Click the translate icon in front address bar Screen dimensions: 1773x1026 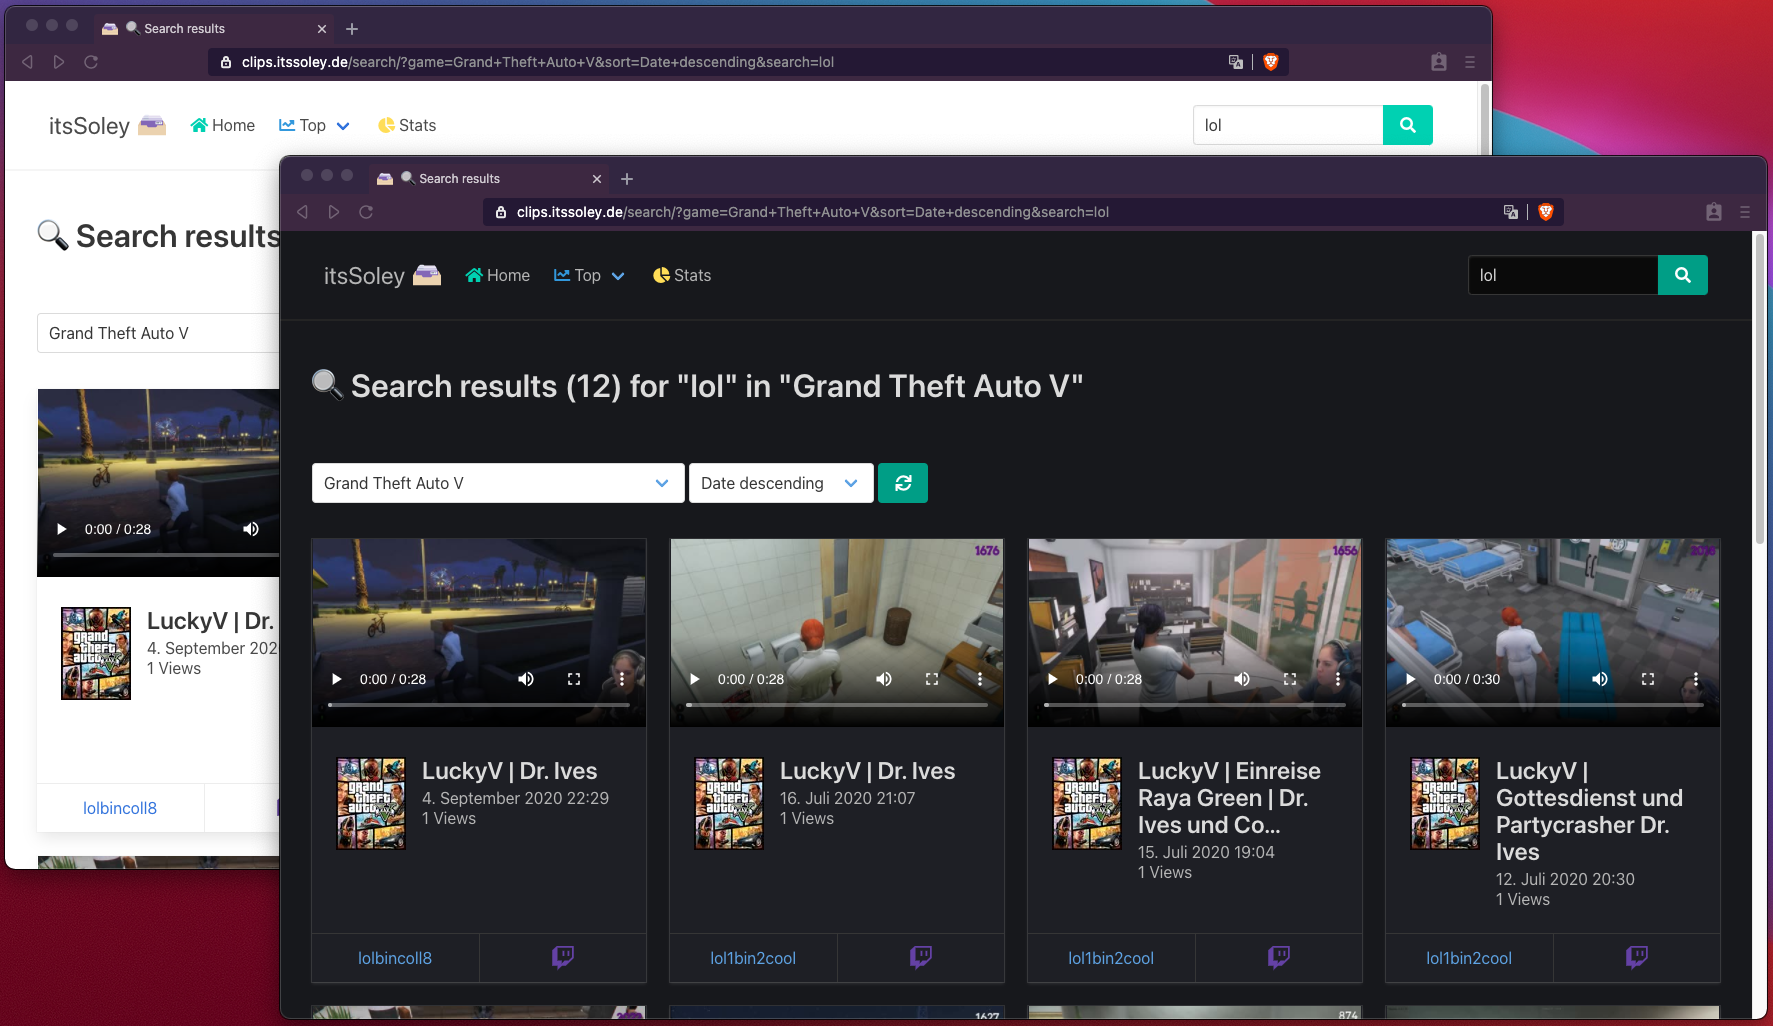[x=1511, y=212]
